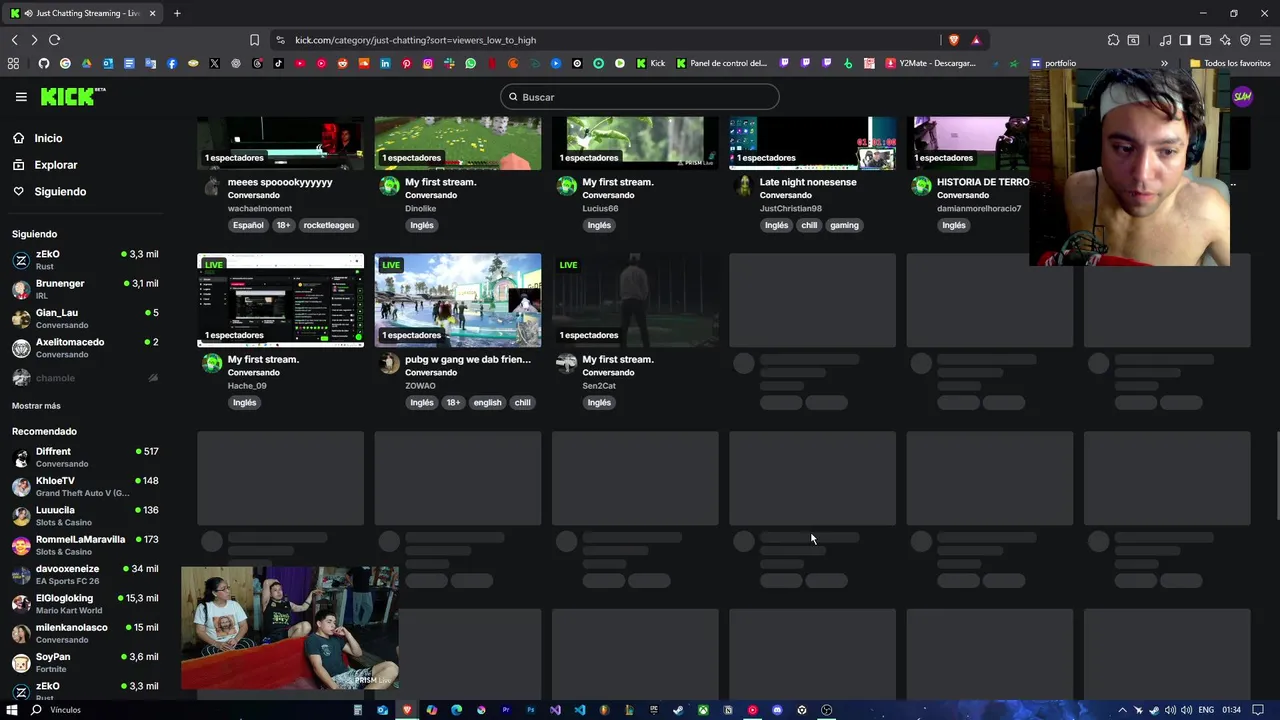Go back with the browser back arrow
The image size is (1280, 720).
tap(14, 40)
